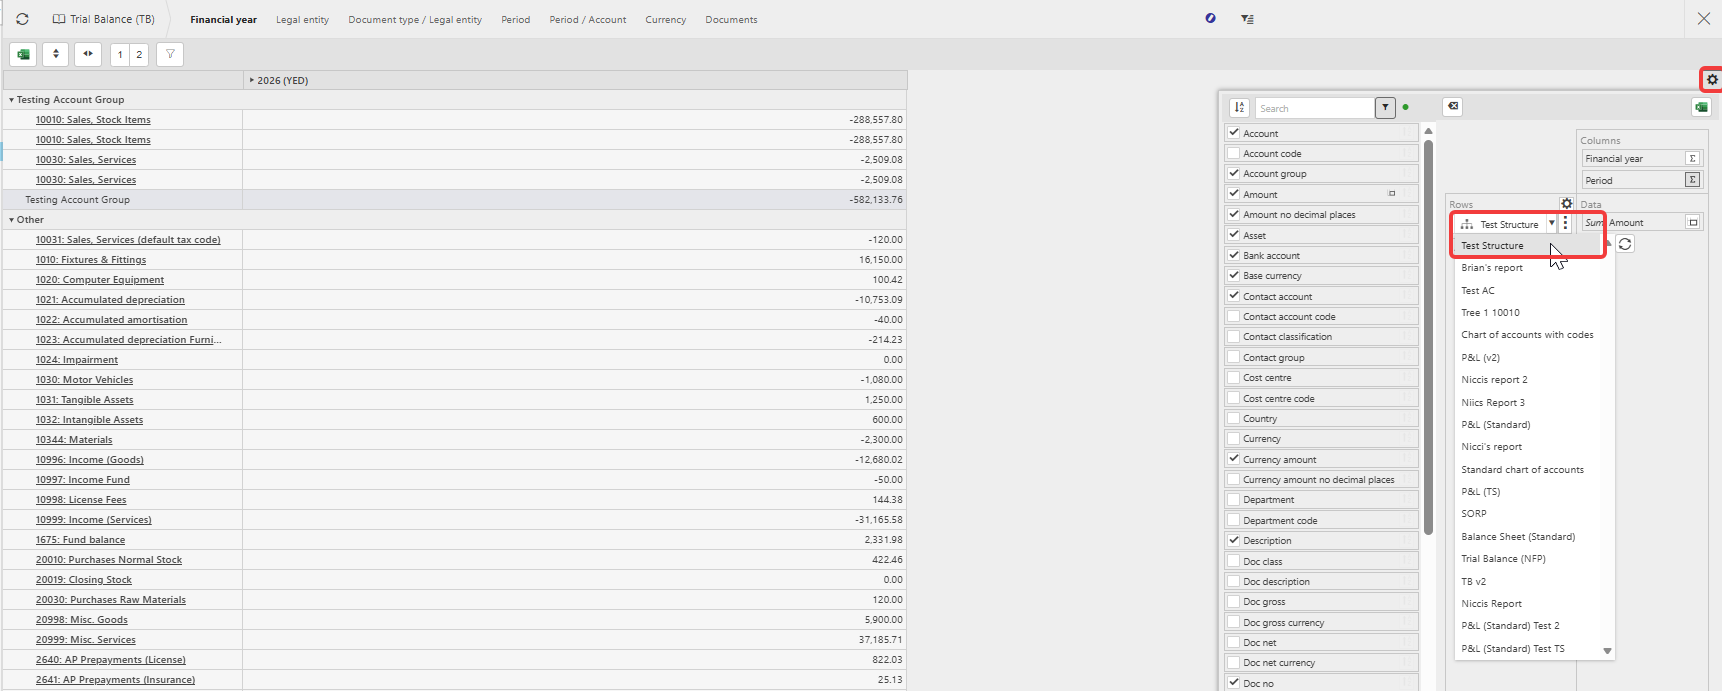The height and width of the screenshot is (691, 1722).
Task: Export to Excel from the field panel
Action: [x=1701, y=106]
